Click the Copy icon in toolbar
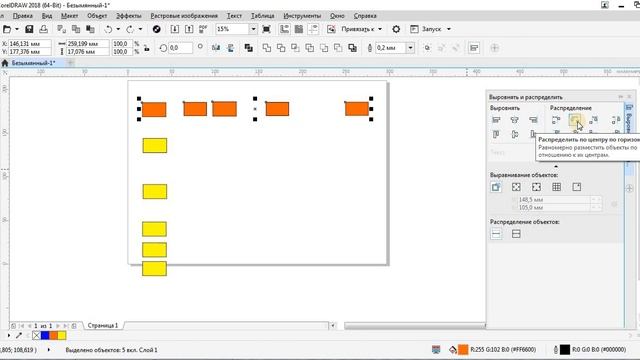Image resolution: width=640 pixels, height=360 pixels. coord(76,29)
